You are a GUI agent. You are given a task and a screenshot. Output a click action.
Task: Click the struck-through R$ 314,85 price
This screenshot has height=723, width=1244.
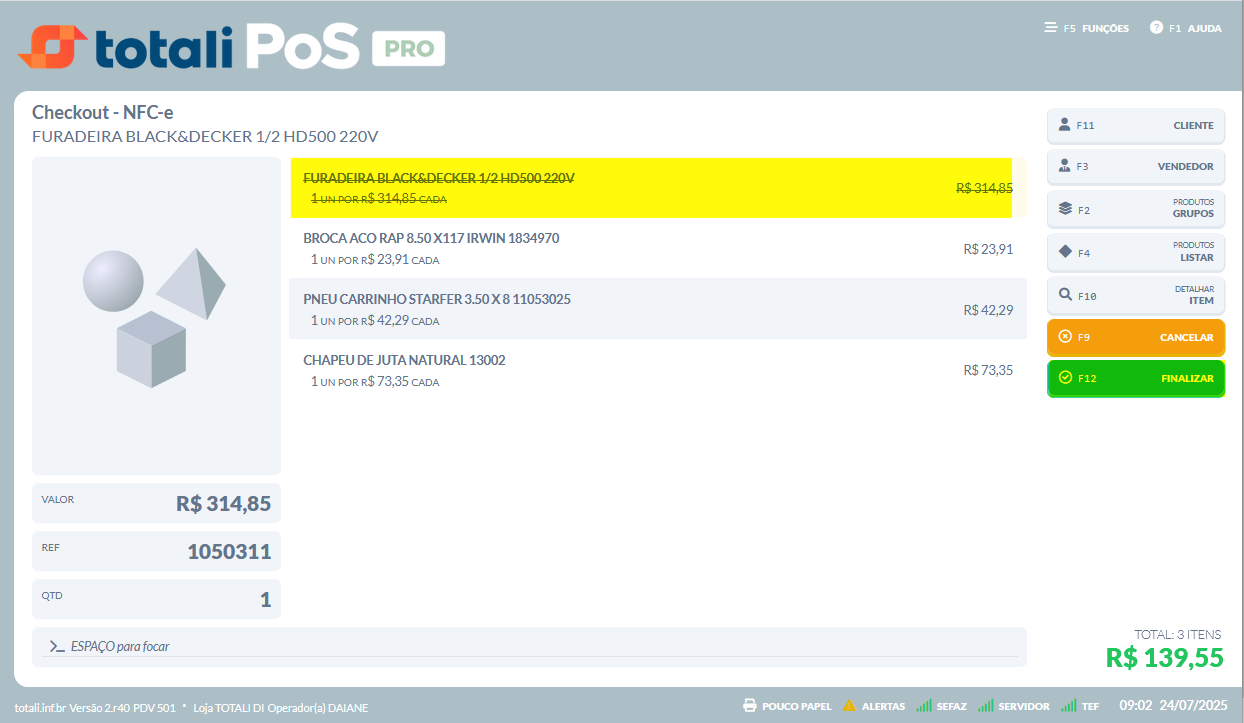click(x=985, y=188)
